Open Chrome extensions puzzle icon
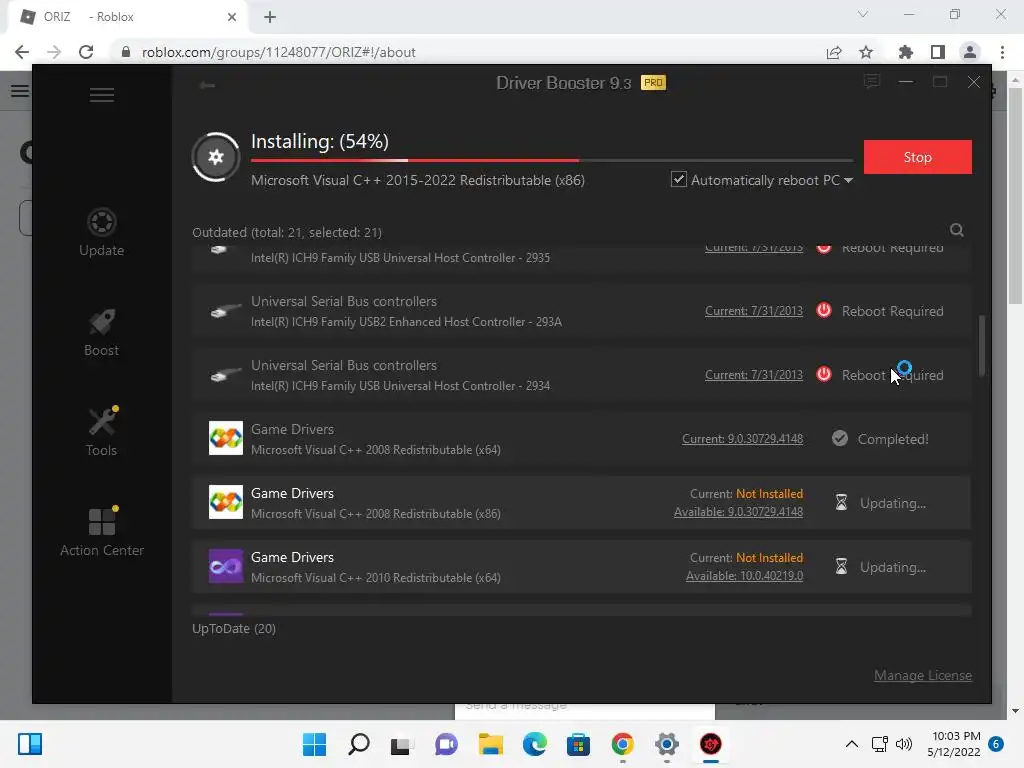Screen dimensions: 1024x768 coord(905,52)
